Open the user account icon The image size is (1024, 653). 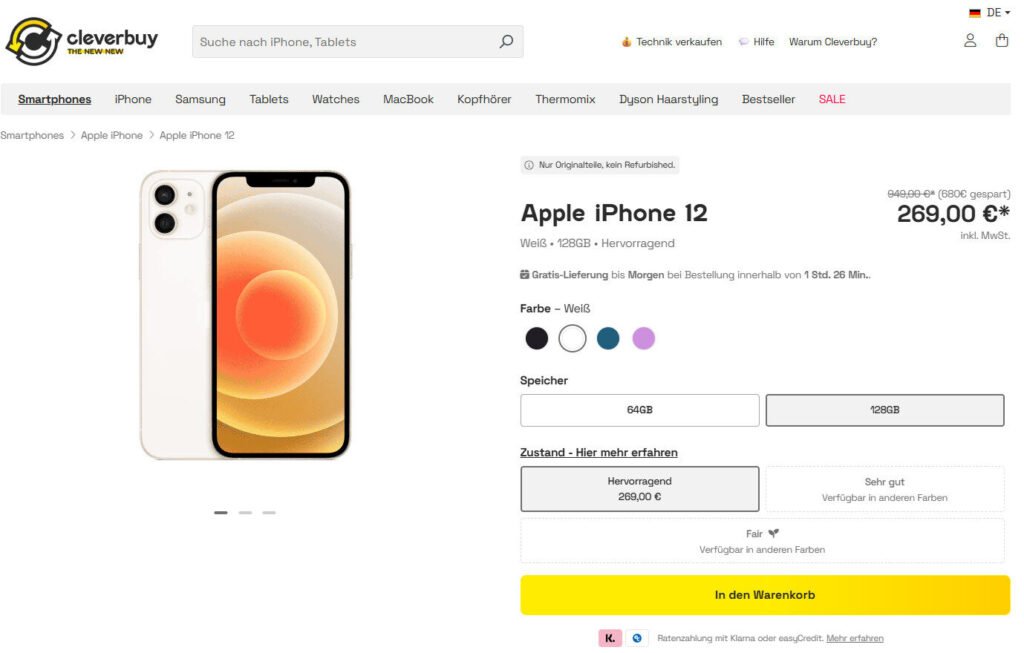pyautogui.click(x=970, y=41)
